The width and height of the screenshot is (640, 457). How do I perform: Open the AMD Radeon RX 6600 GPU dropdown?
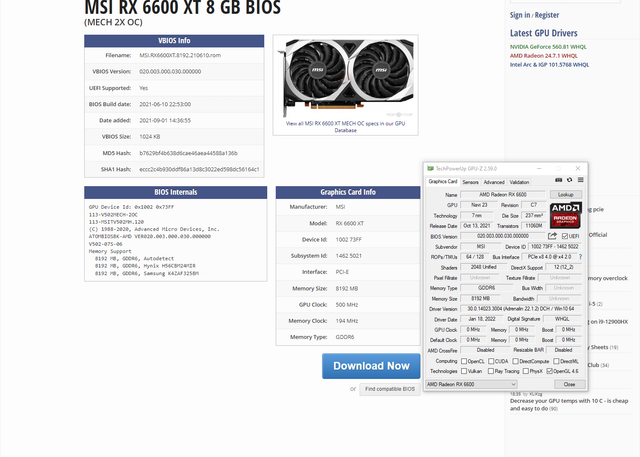coord(471,384)
